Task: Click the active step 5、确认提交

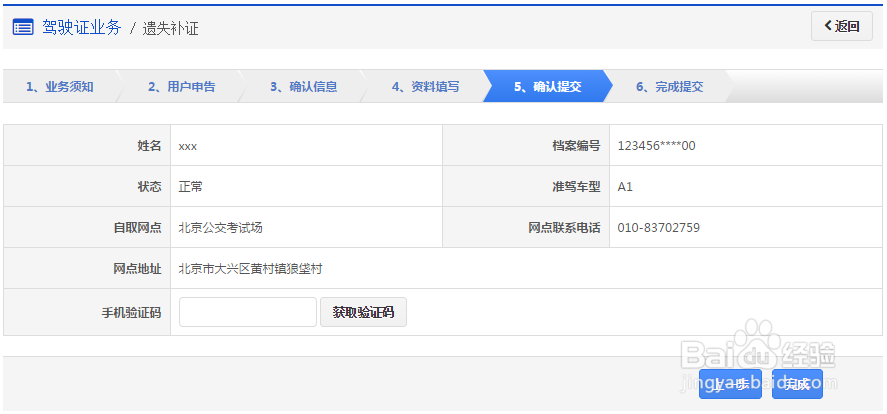Action: point(547,87)
